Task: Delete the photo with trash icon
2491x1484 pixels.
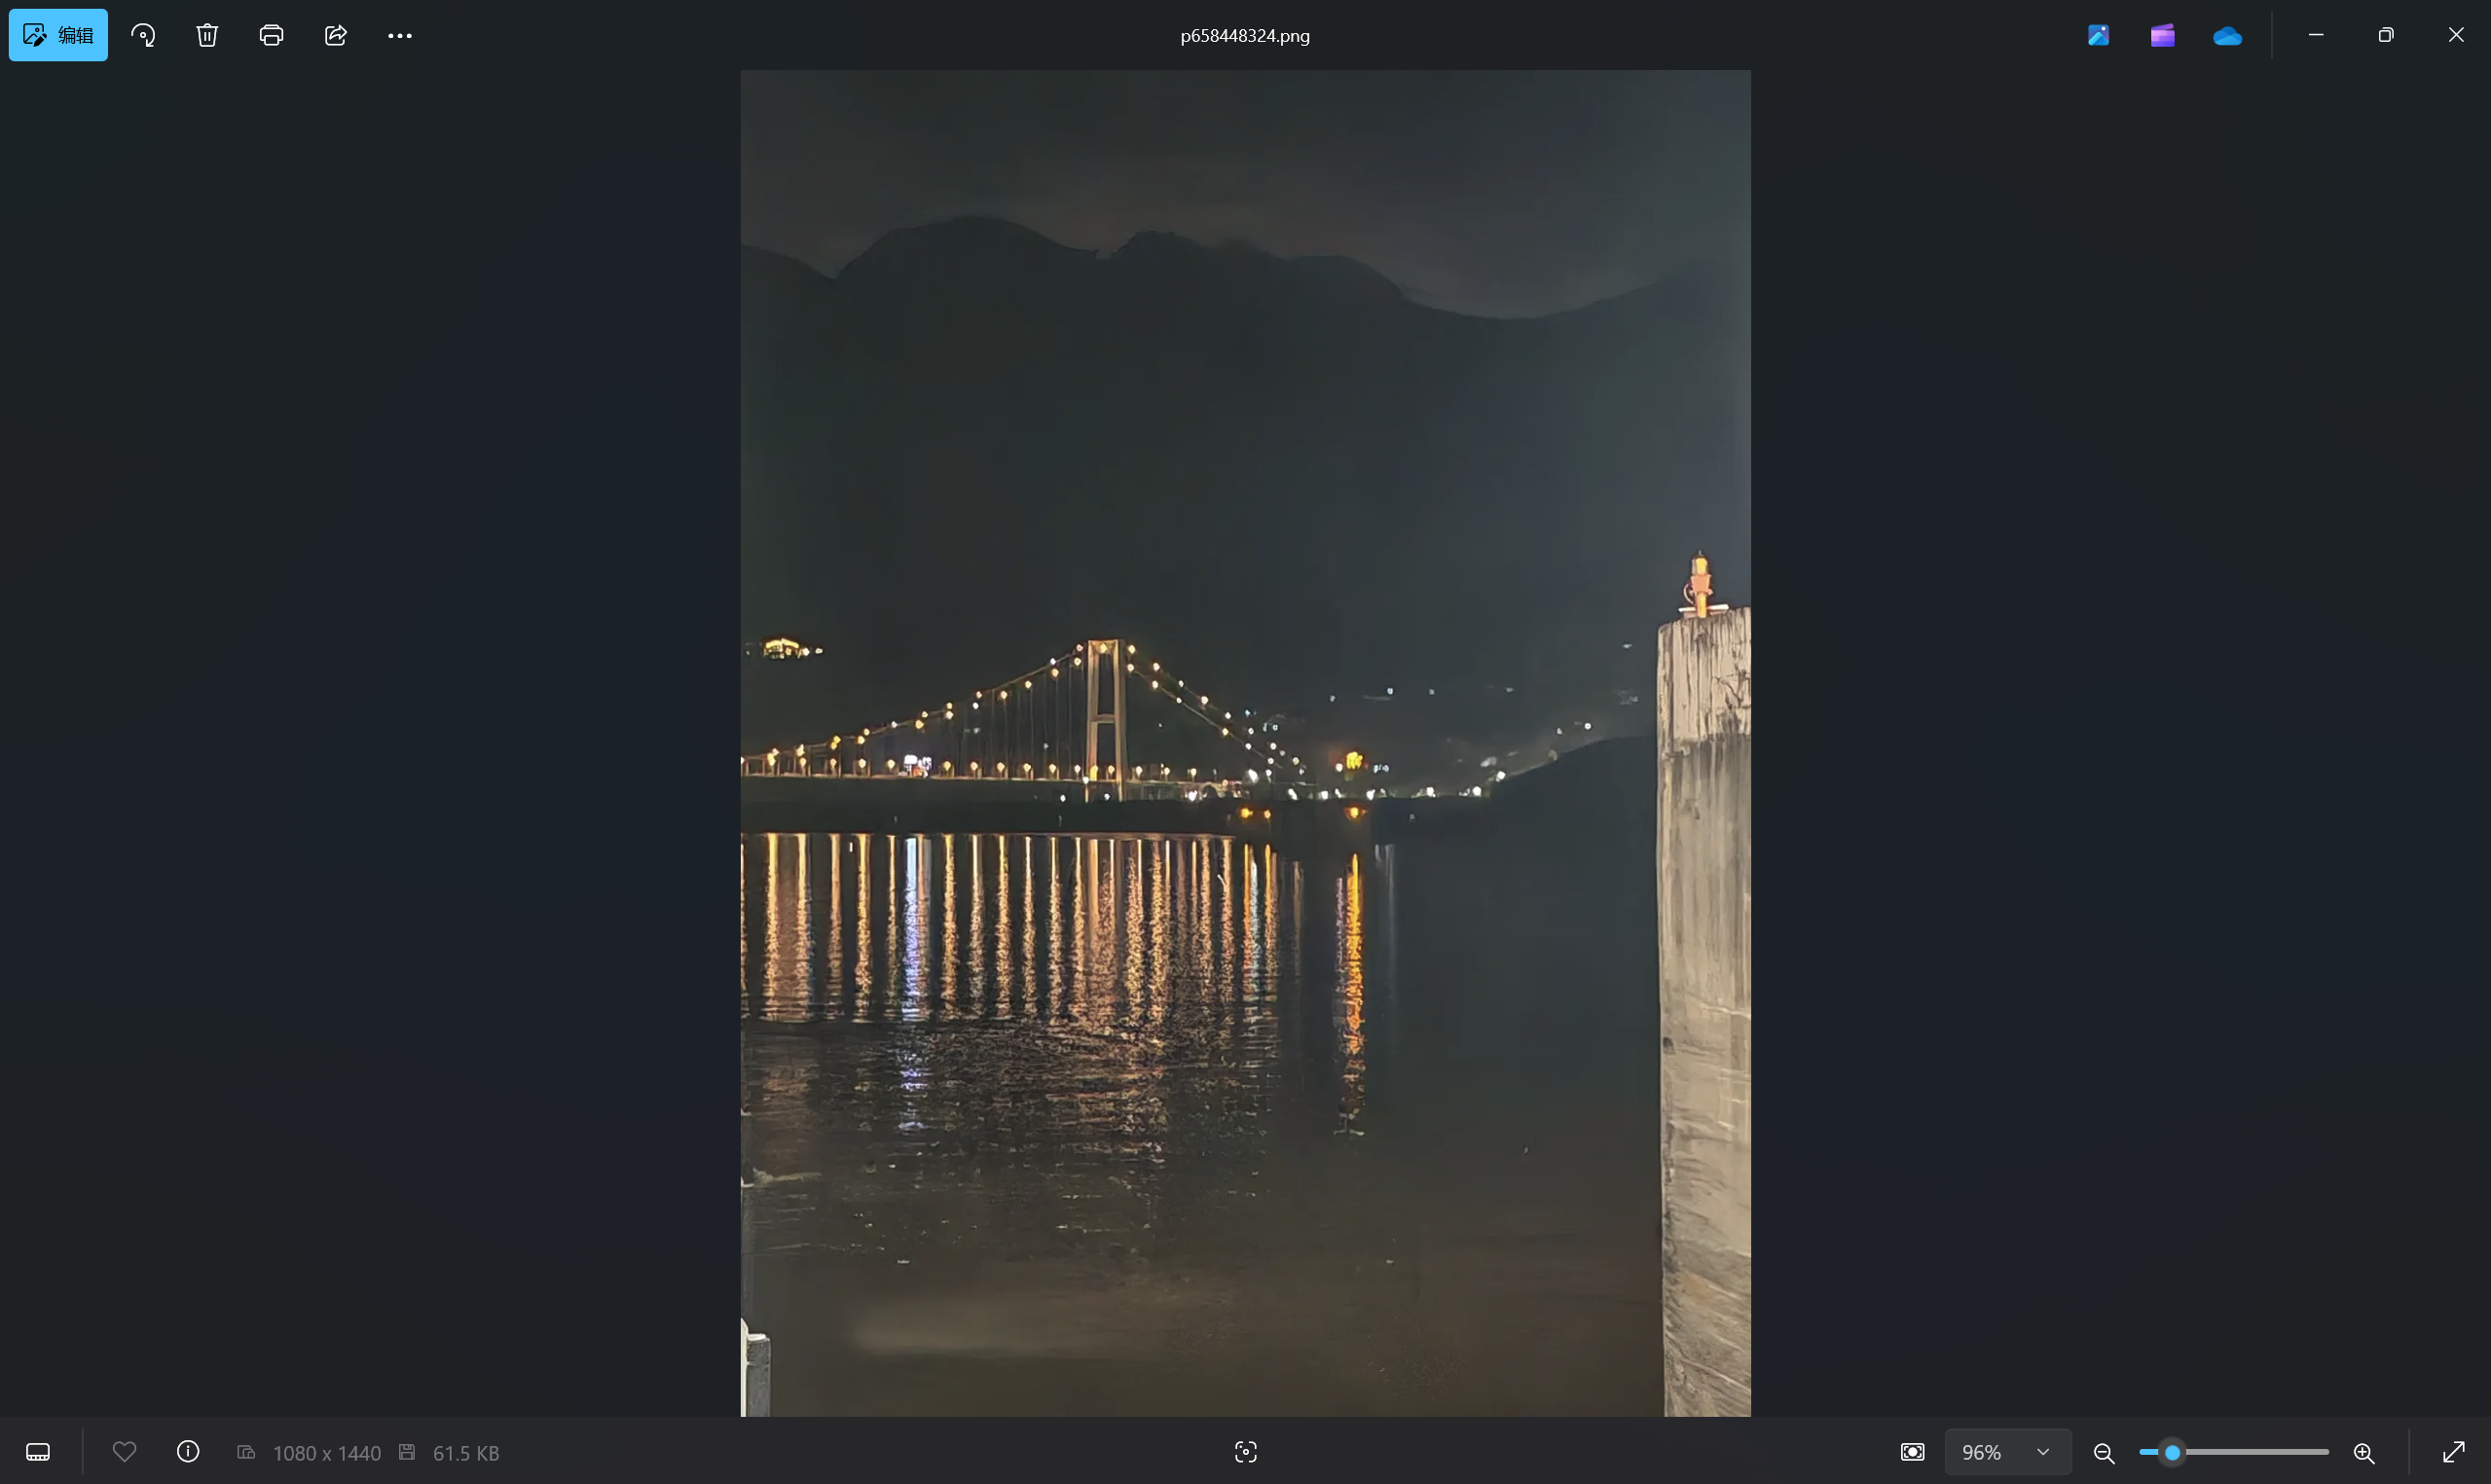Action: (207, 35)
